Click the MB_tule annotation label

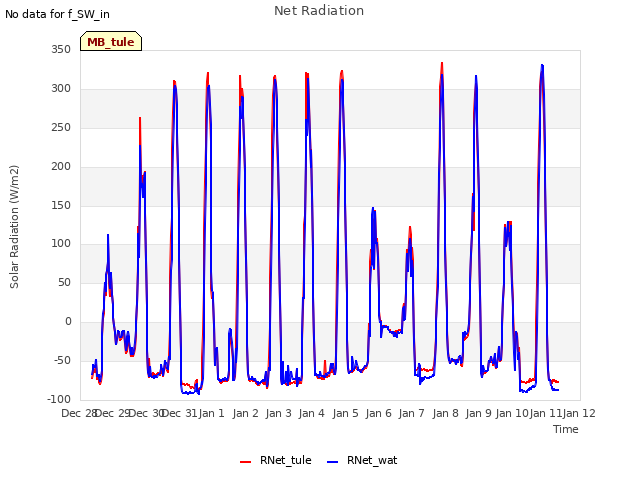pyautogui.click(x=111, y=42)
